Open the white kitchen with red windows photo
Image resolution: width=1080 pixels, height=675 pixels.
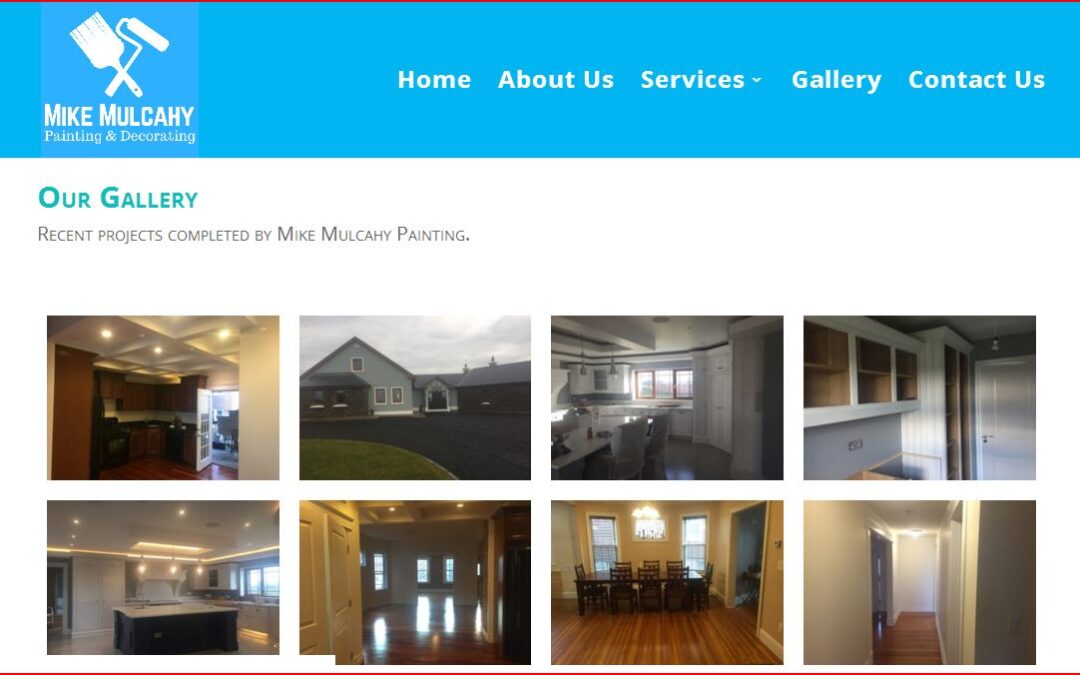pyautogui.click(x=667, y=397)
